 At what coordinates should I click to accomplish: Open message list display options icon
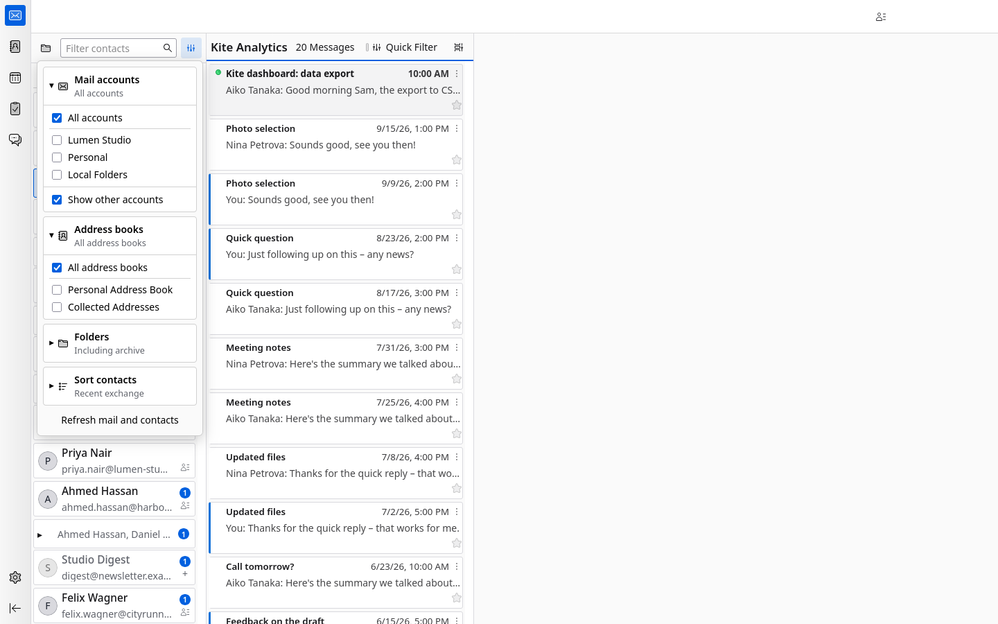(458, 47)
